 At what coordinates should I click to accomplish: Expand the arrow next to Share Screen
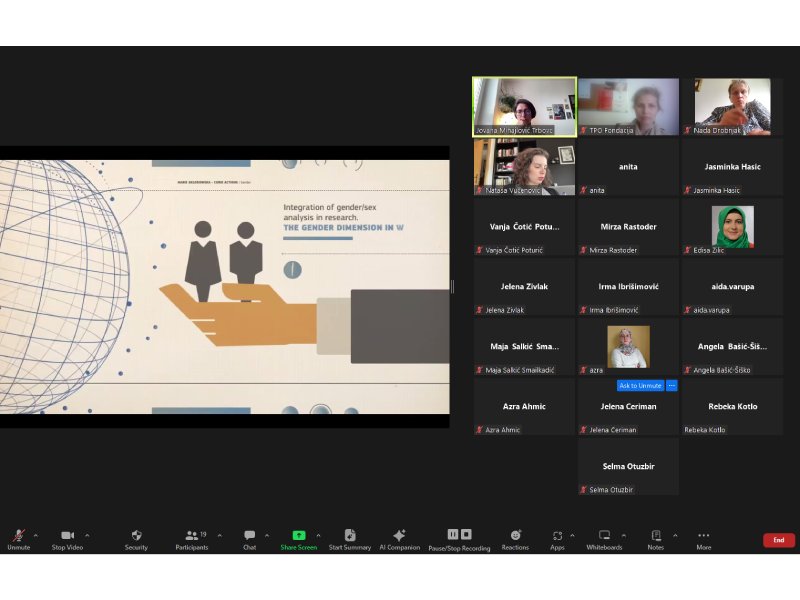coord(318,535)
